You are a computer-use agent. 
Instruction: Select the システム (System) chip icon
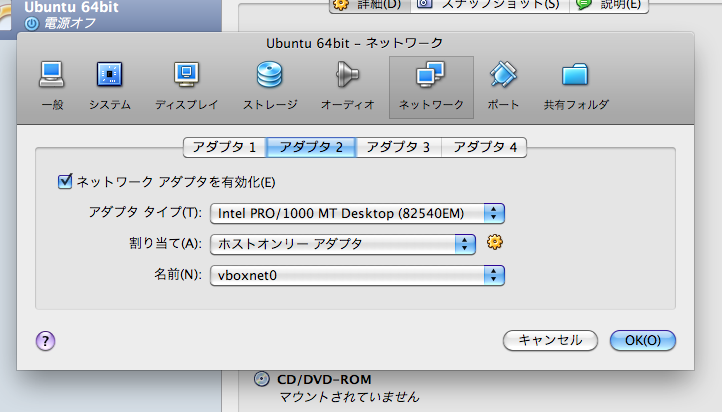click(109, 83)
